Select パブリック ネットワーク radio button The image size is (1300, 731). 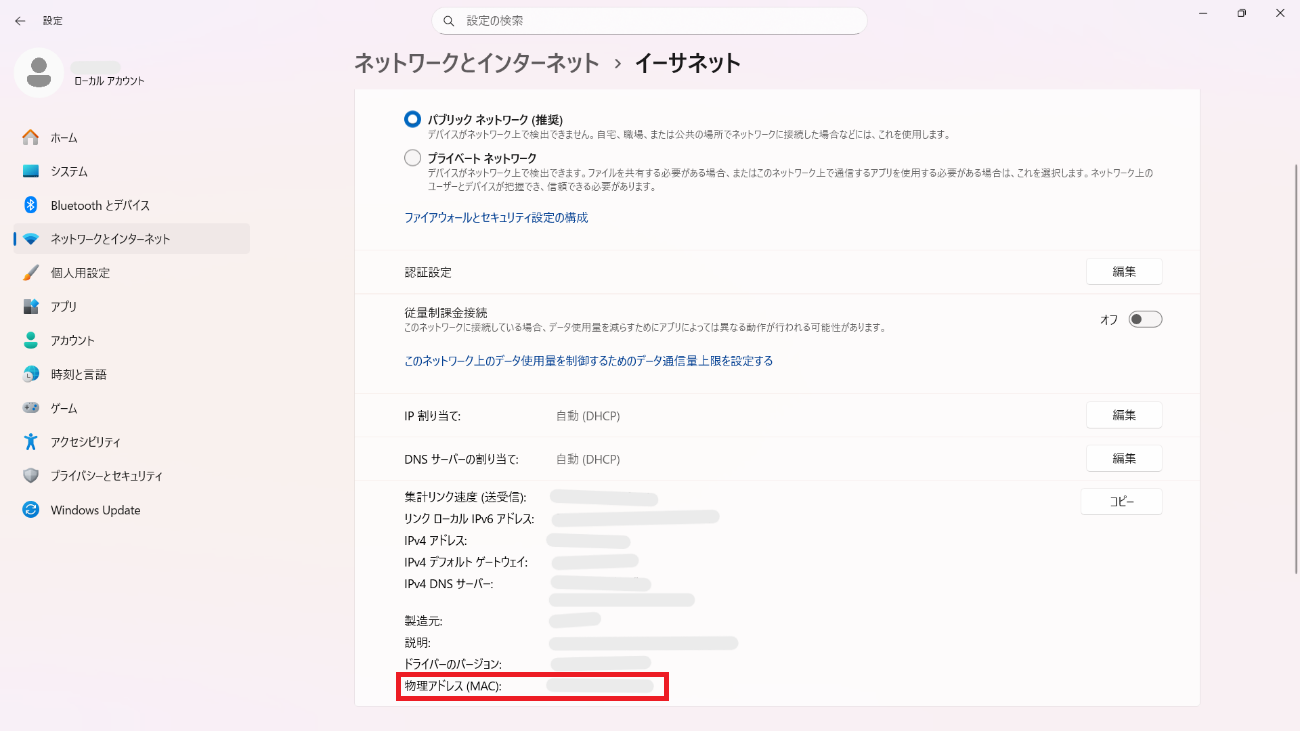[x=412, y=119]
